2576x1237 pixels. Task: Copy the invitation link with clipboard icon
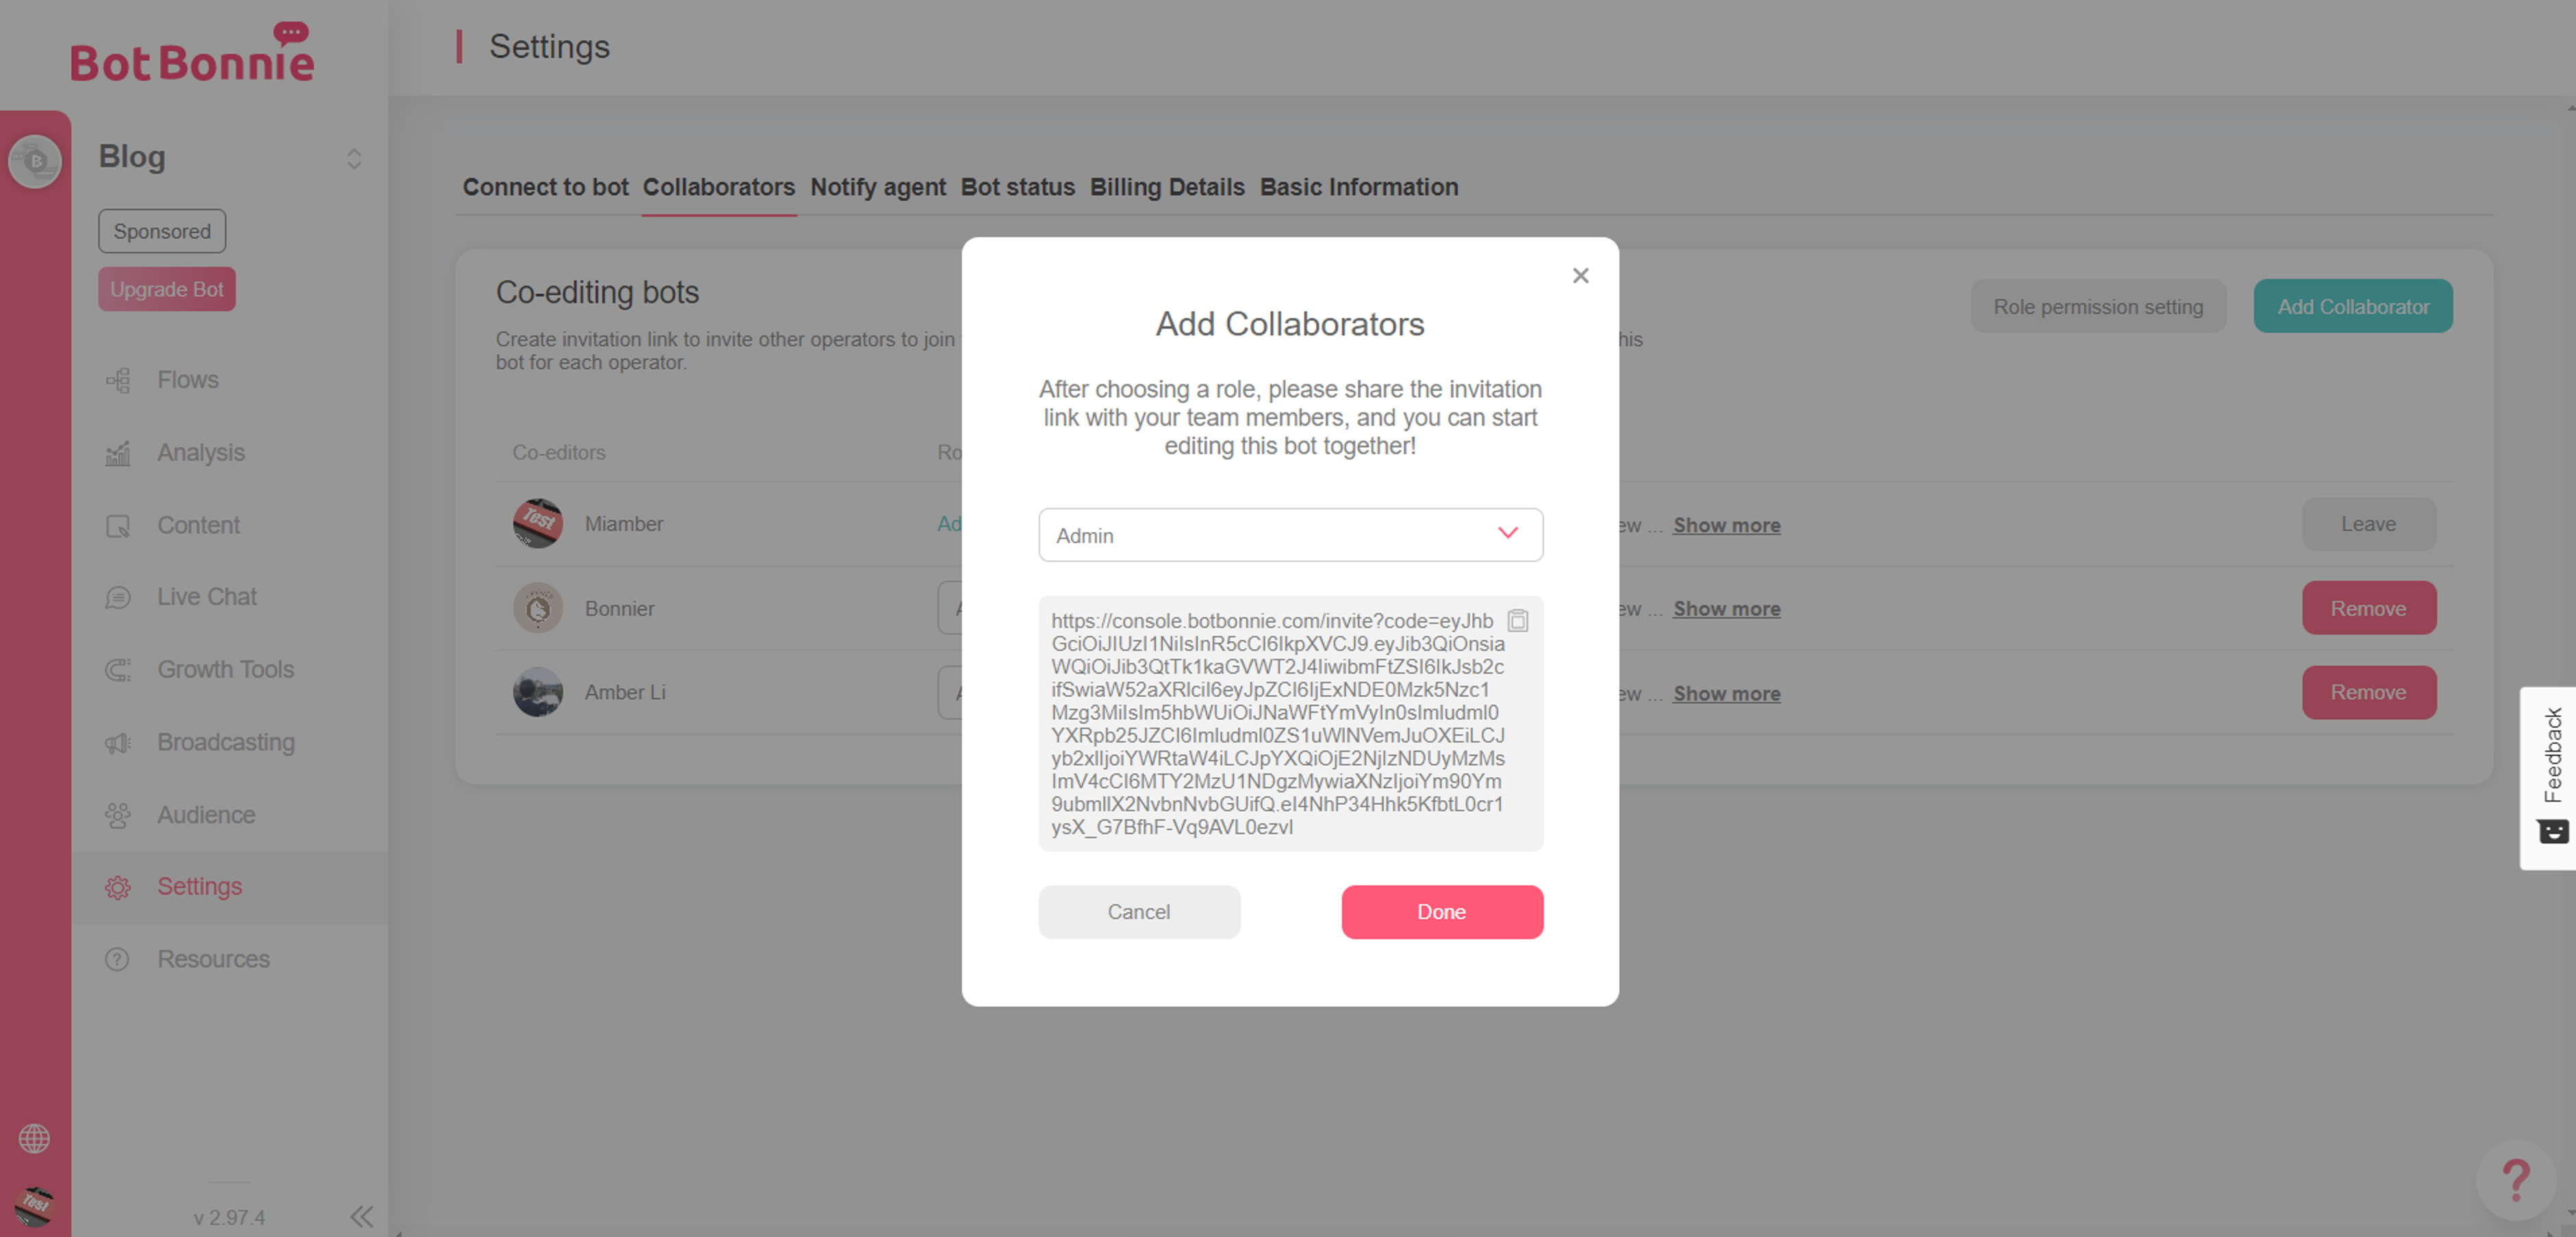(1517, 621)
